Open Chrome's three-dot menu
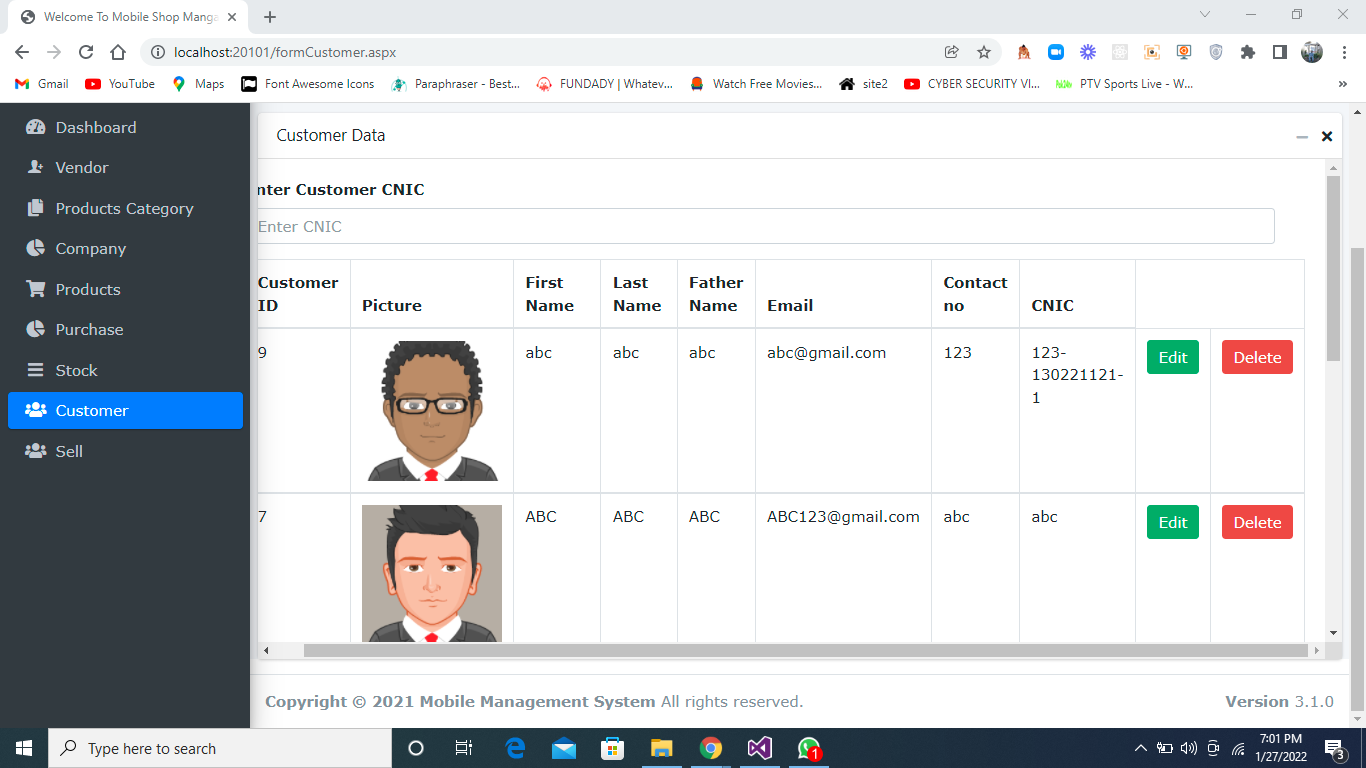Viewport: 1366px width, 768px height. coord(1343,52)
